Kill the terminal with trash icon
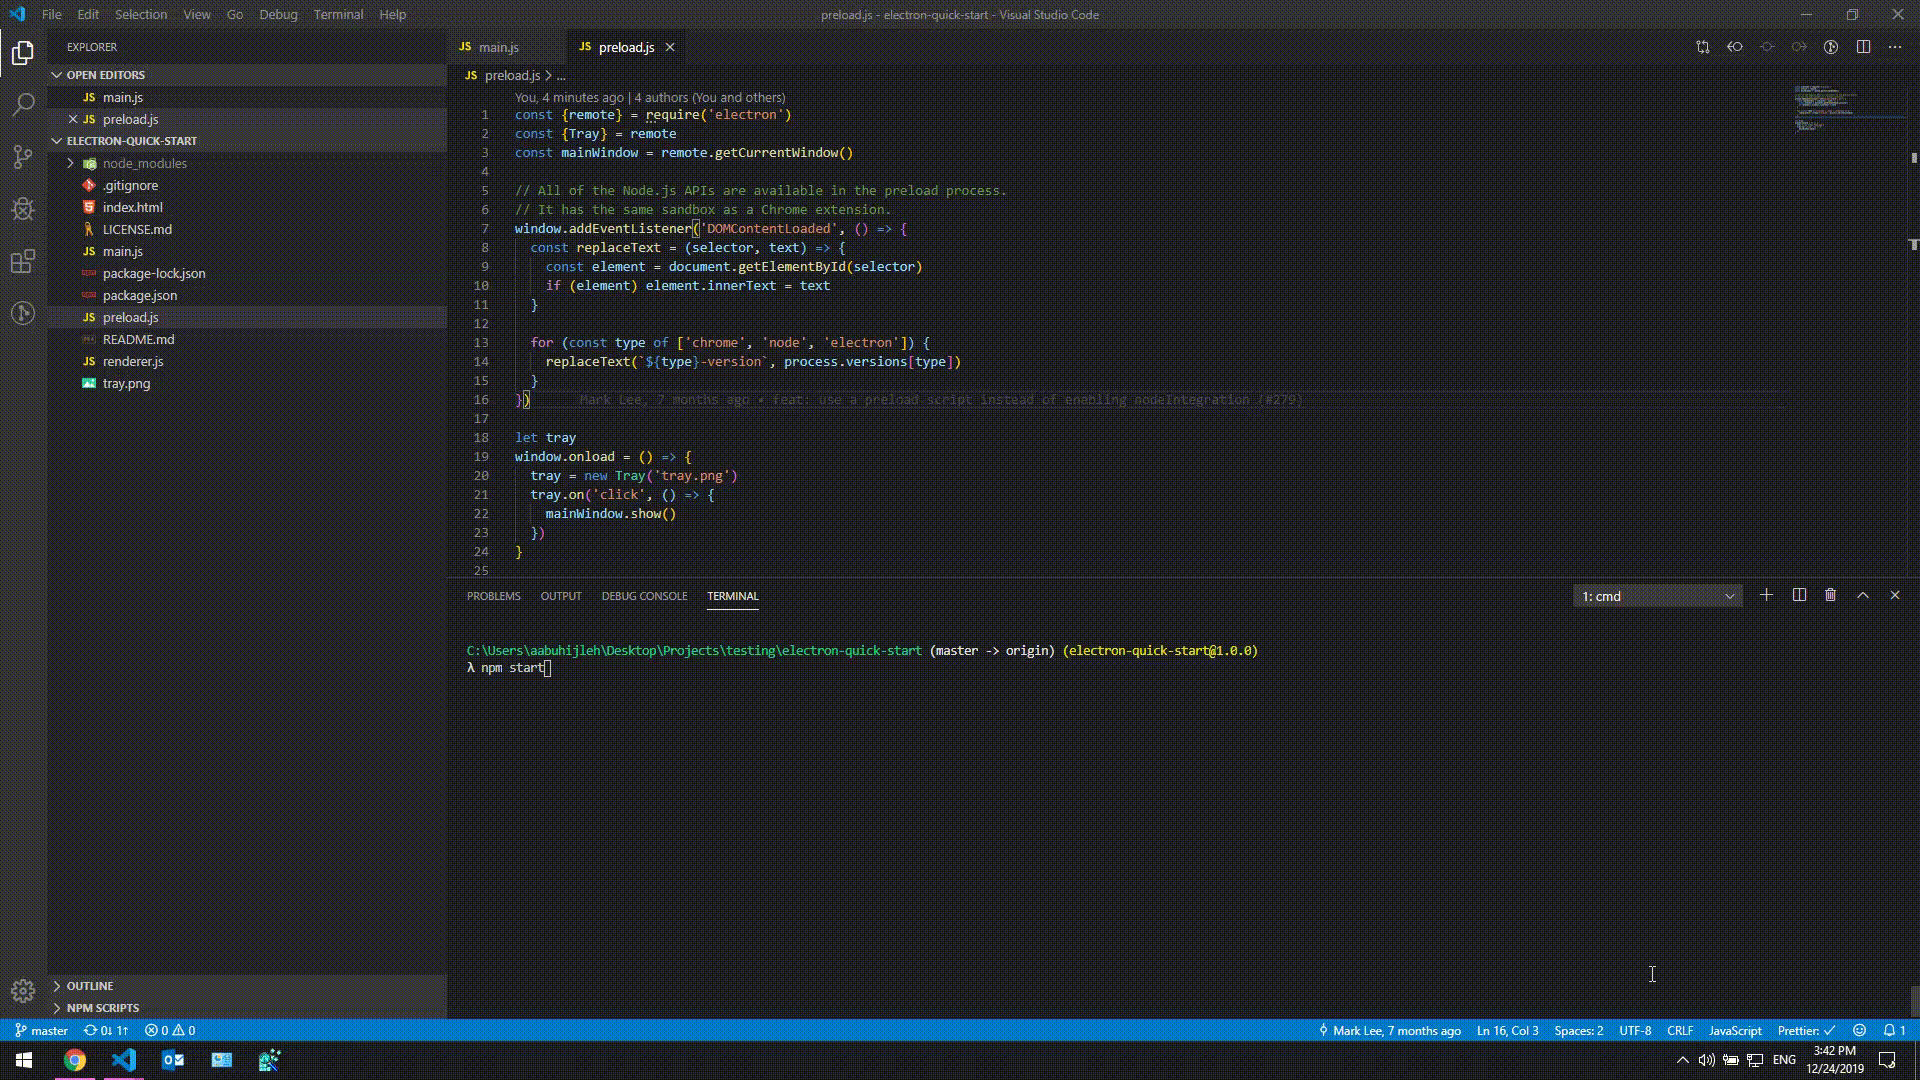Screen dimensions: 1920x1080 pos(1831,595)
